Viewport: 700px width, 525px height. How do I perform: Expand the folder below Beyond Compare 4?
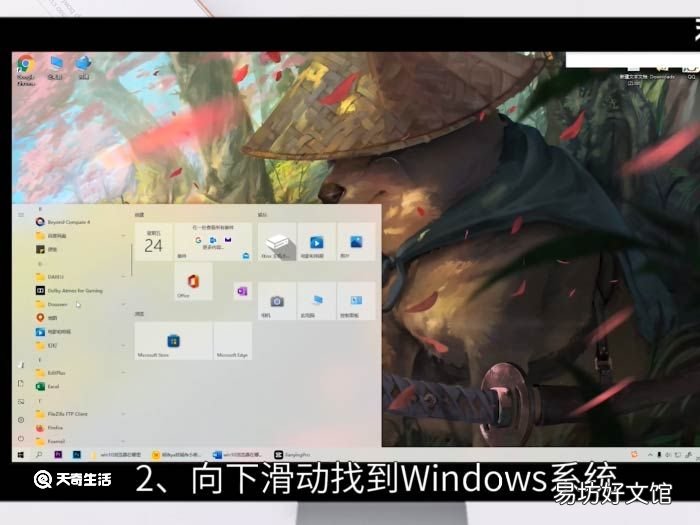[81, 236]
